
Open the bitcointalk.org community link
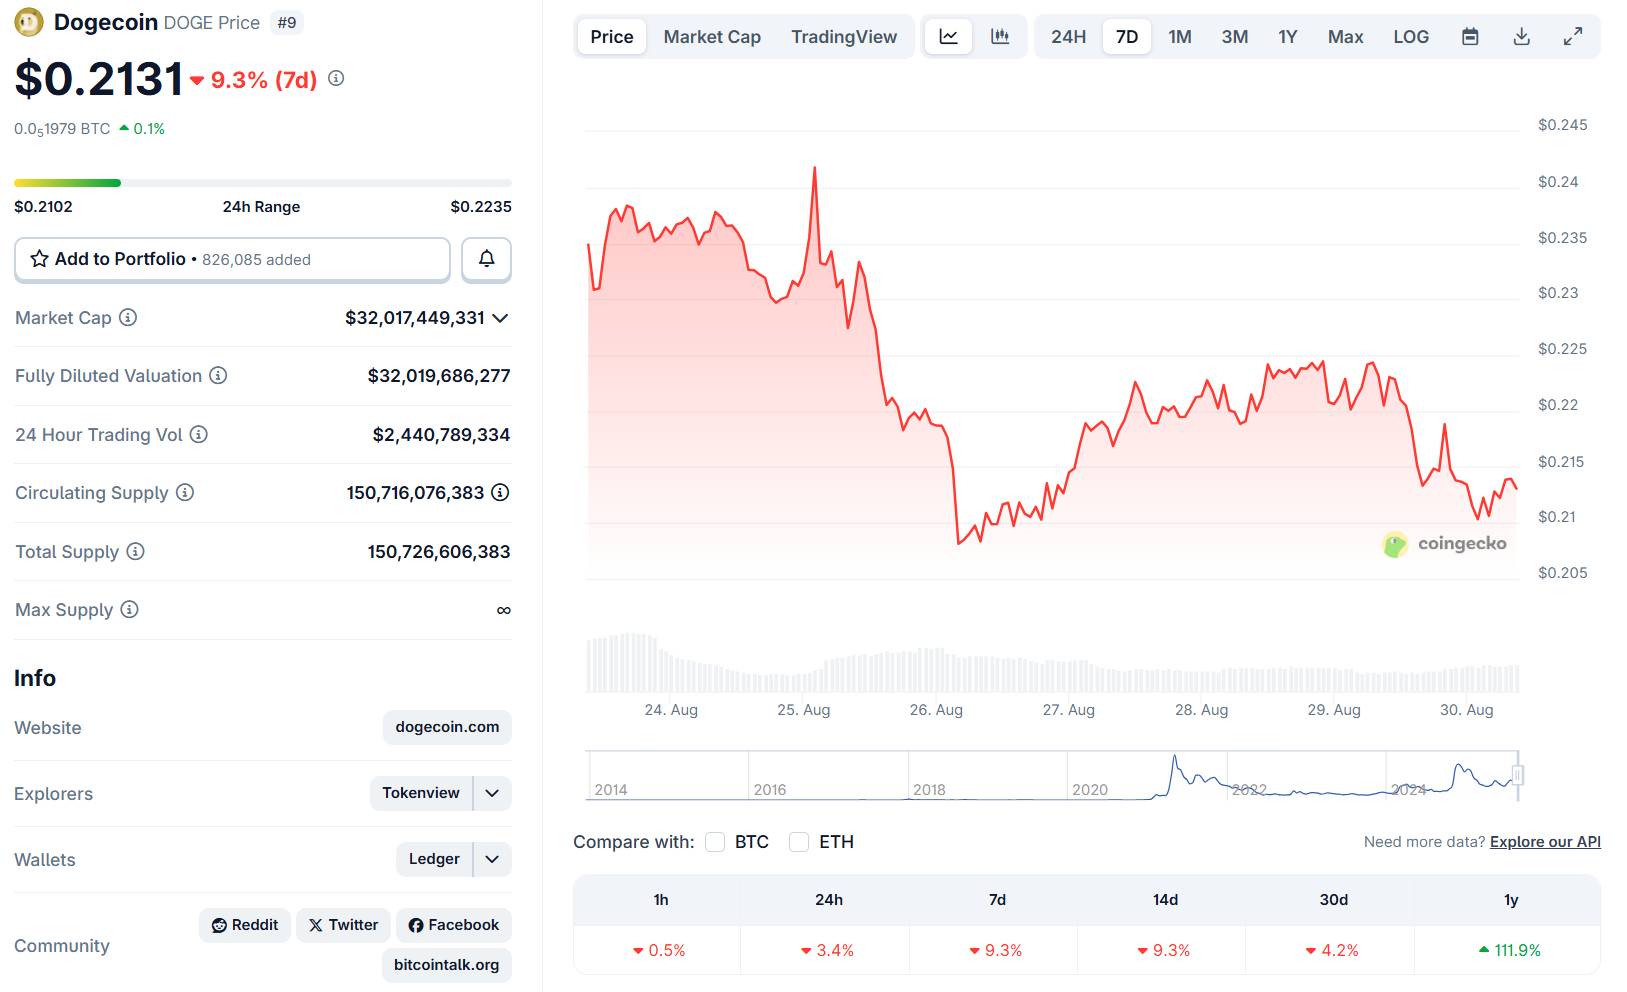pos(446,965)
